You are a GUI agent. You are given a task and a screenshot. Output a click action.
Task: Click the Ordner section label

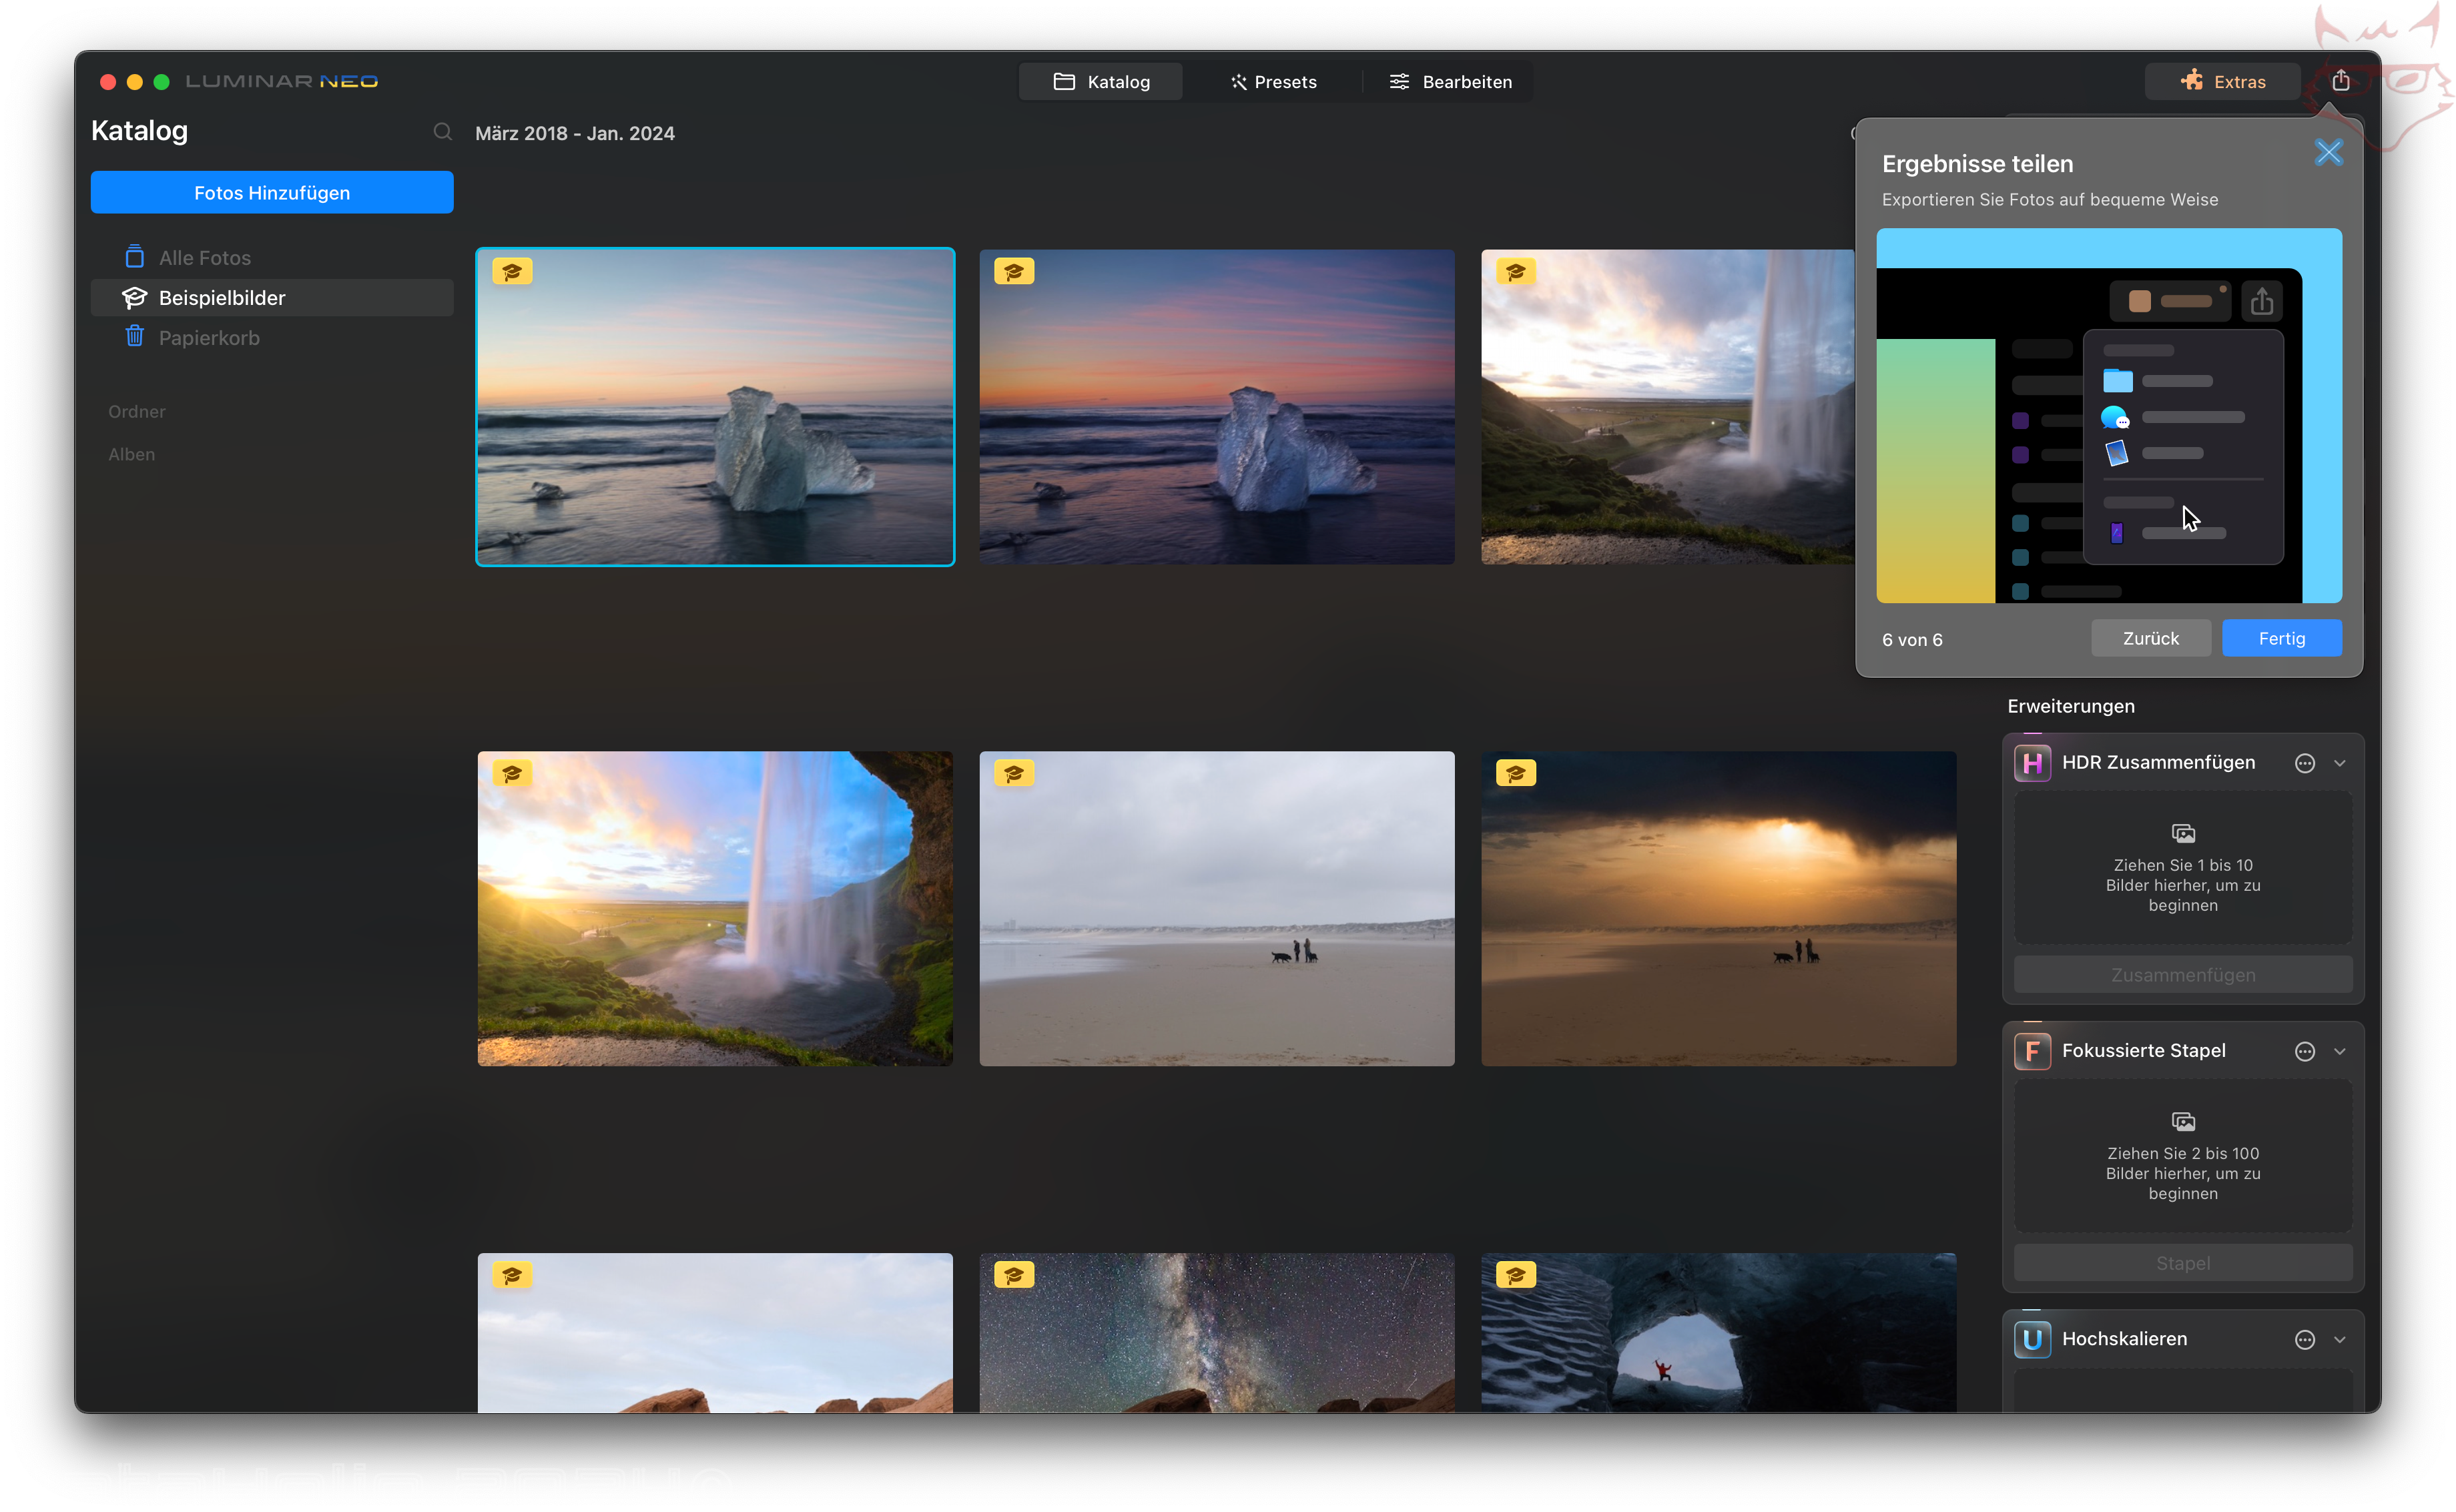[x=137, y=411]
